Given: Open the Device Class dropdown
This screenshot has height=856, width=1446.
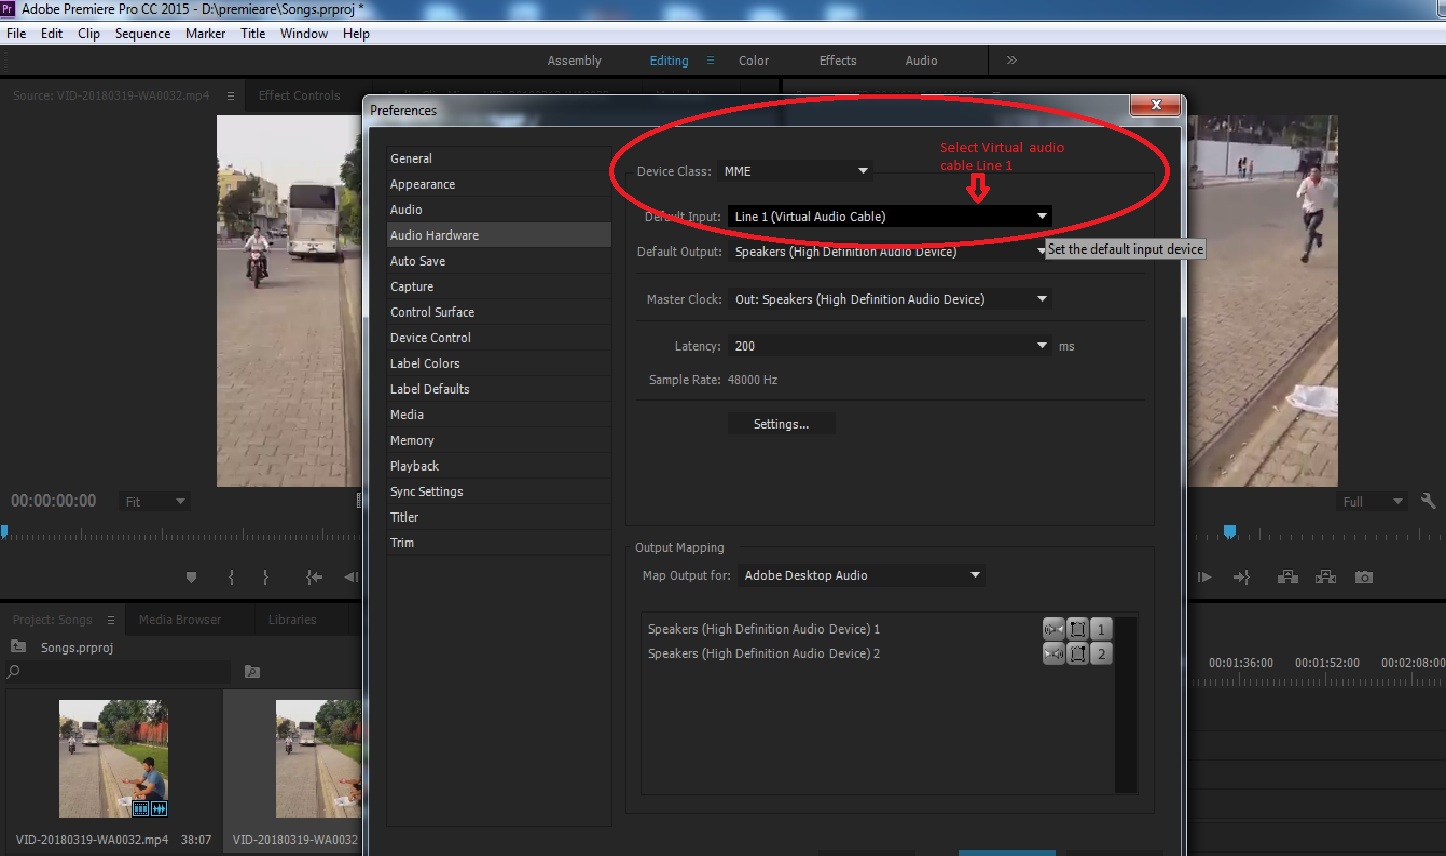Looking at the screenshot, I should (x=795, y=171).
